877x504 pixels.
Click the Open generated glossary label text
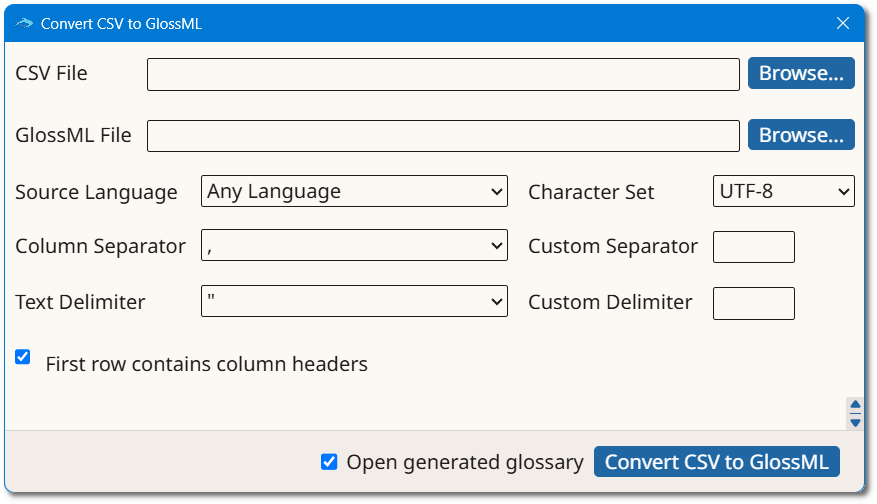465,463
